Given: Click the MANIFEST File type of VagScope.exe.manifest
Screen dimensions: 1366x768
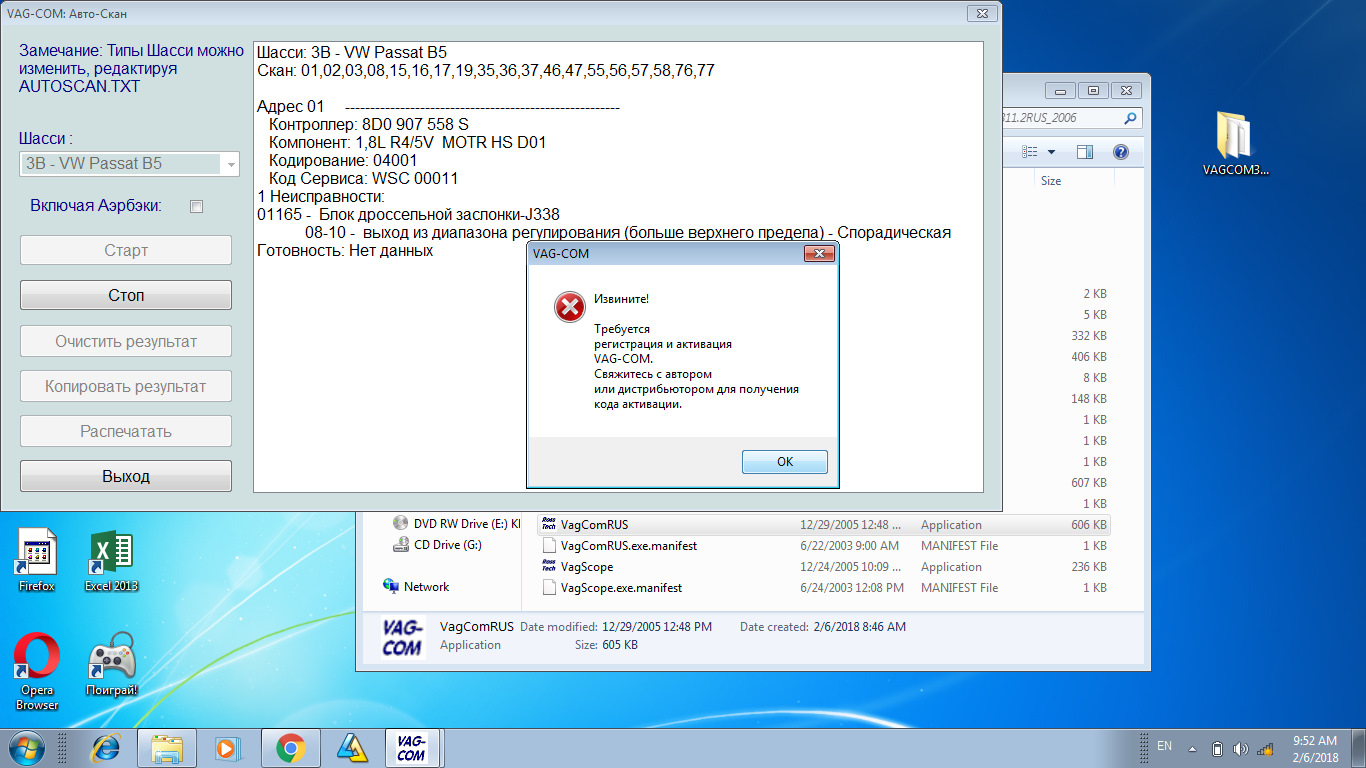Looking at the screenshot, I should (x=959, y=588).
